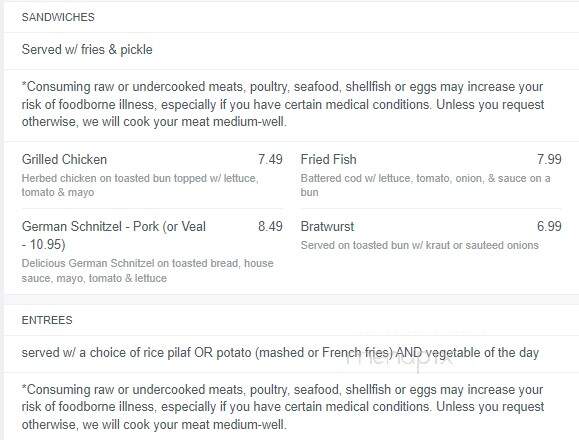Click the Delicious German Schnitzel description
Screen dimensions: 579x440
(148, 271)
